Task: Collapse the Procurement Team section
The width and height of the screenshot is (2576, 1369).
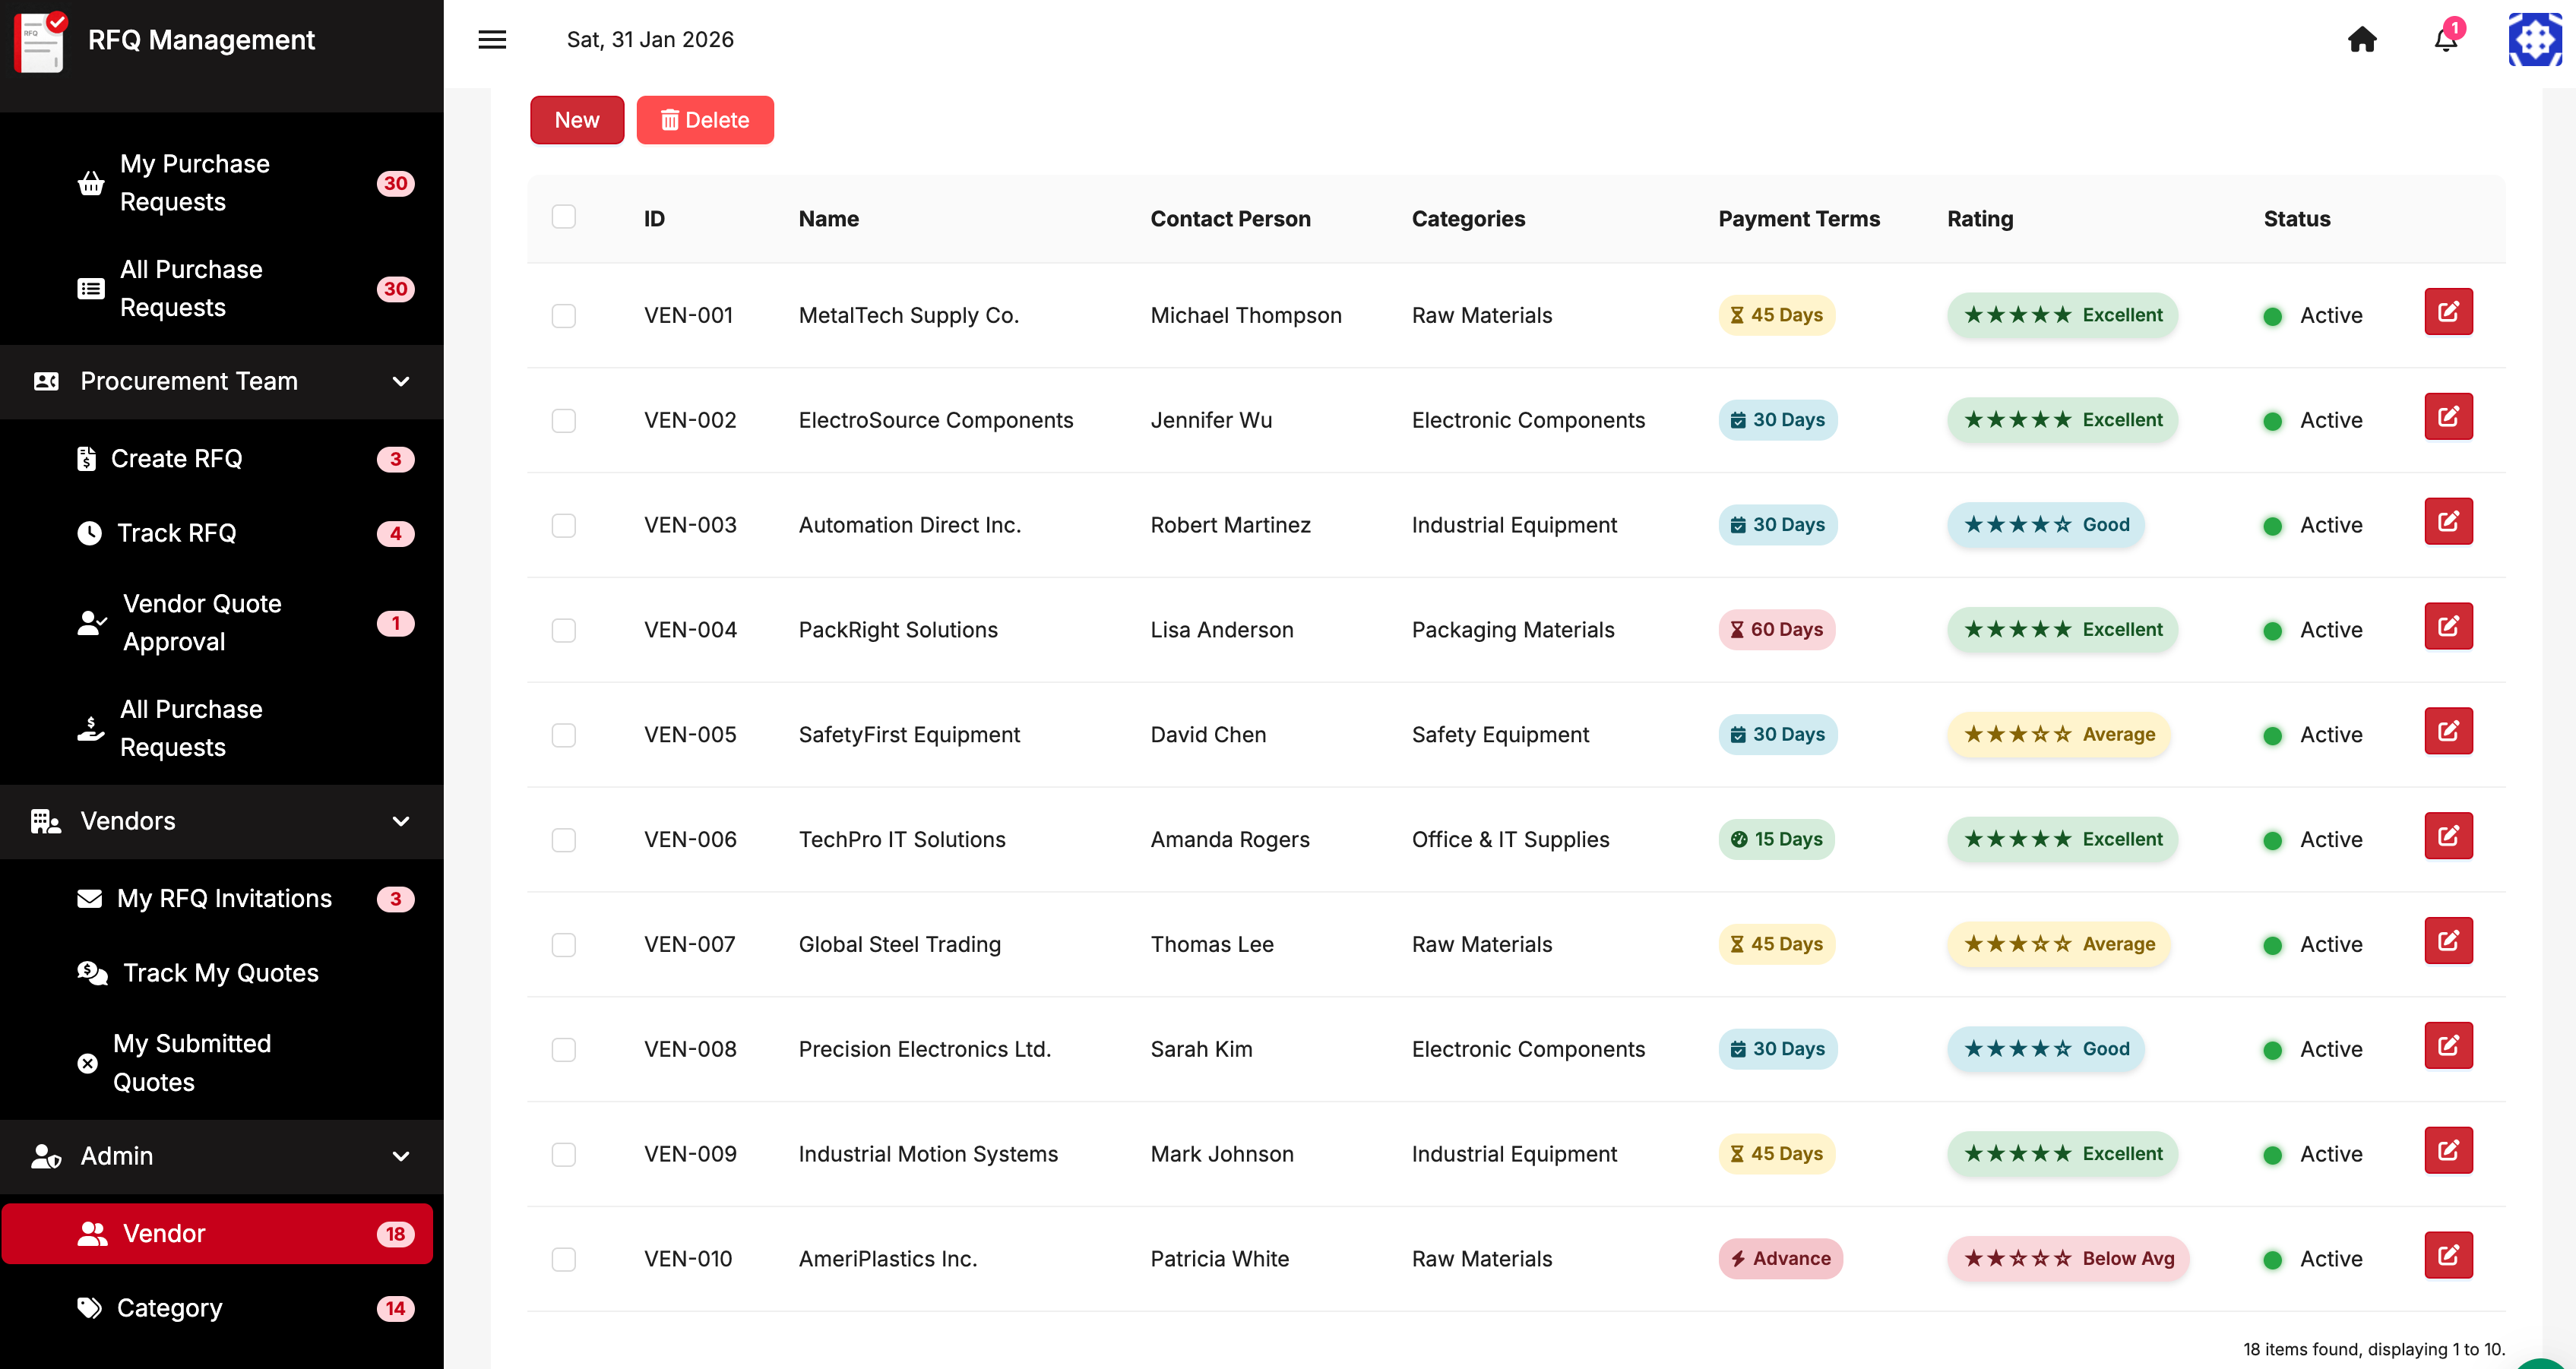Action: [401, 381]
